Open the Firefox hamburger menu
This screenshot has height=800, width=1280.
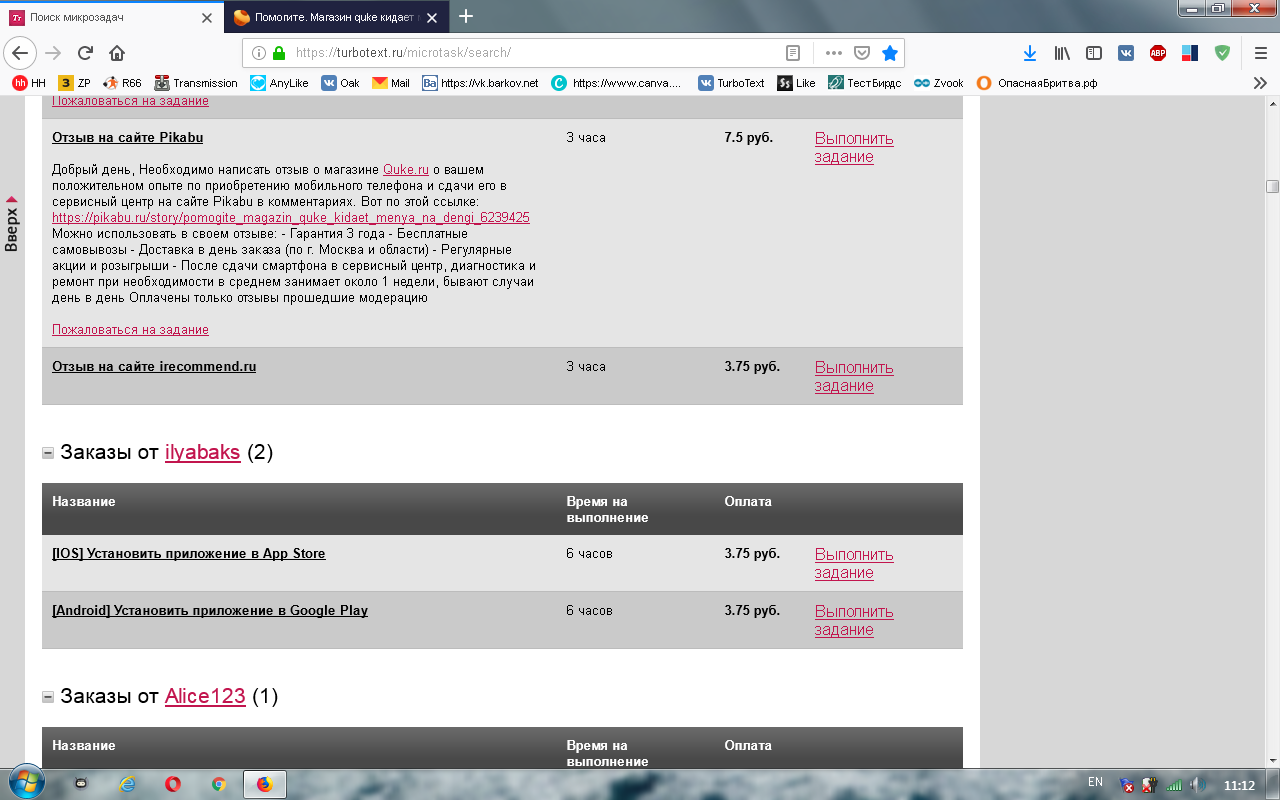pos(1260,53)
